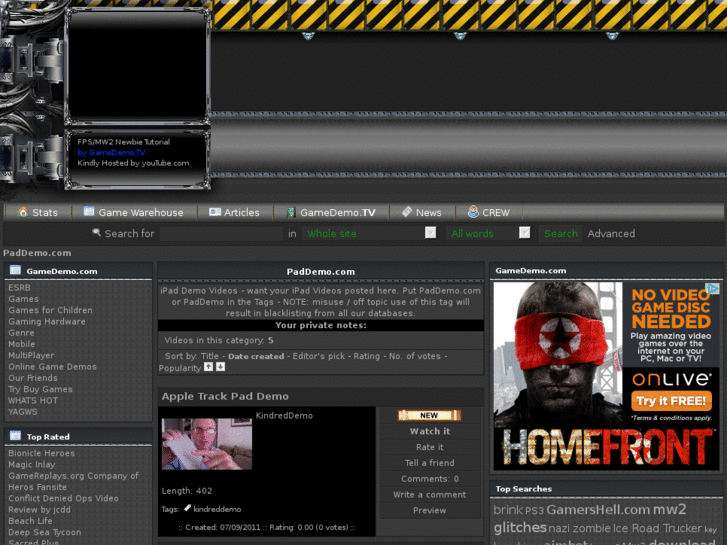Screen dimensions: 727x545
Task: Open the Games for Children category
Action: click(x=50, y=310)
